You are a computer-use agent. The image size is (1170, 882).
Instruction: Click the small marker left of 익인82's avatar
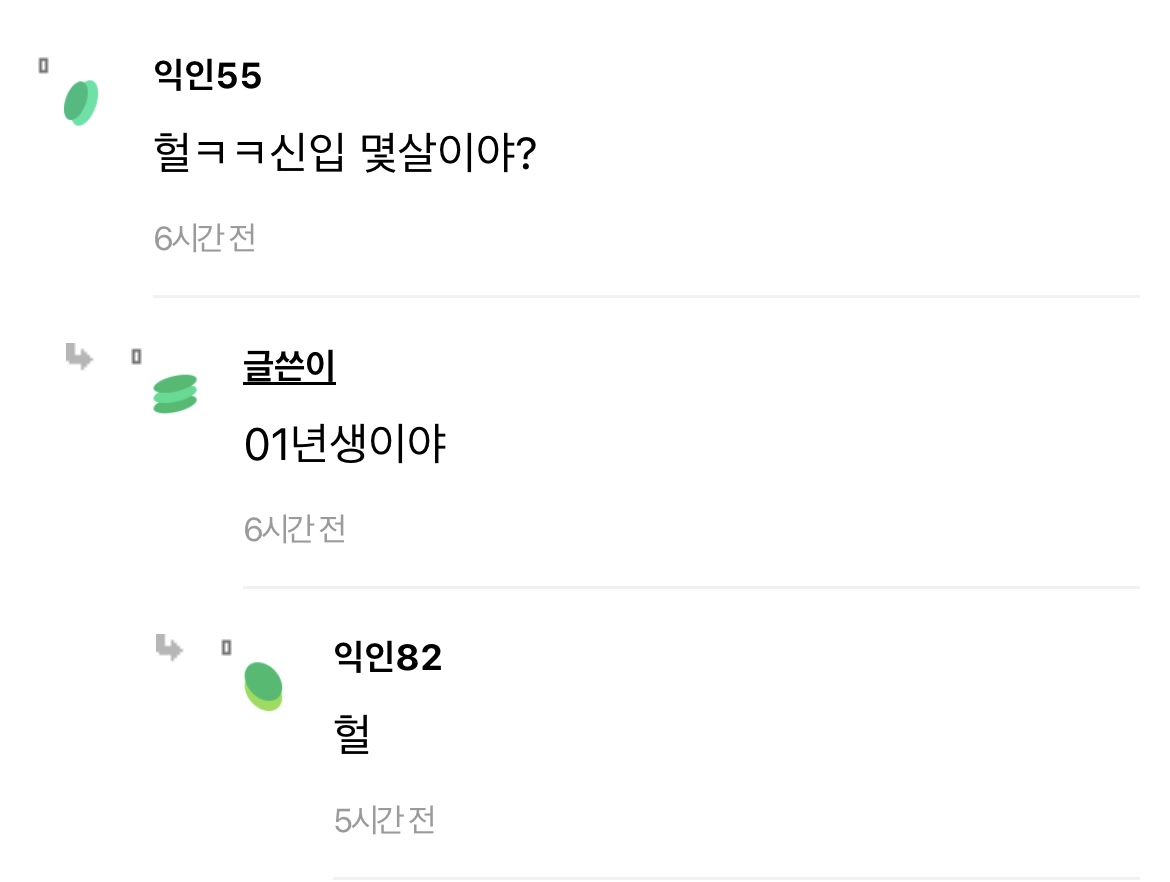coord(226,648)
